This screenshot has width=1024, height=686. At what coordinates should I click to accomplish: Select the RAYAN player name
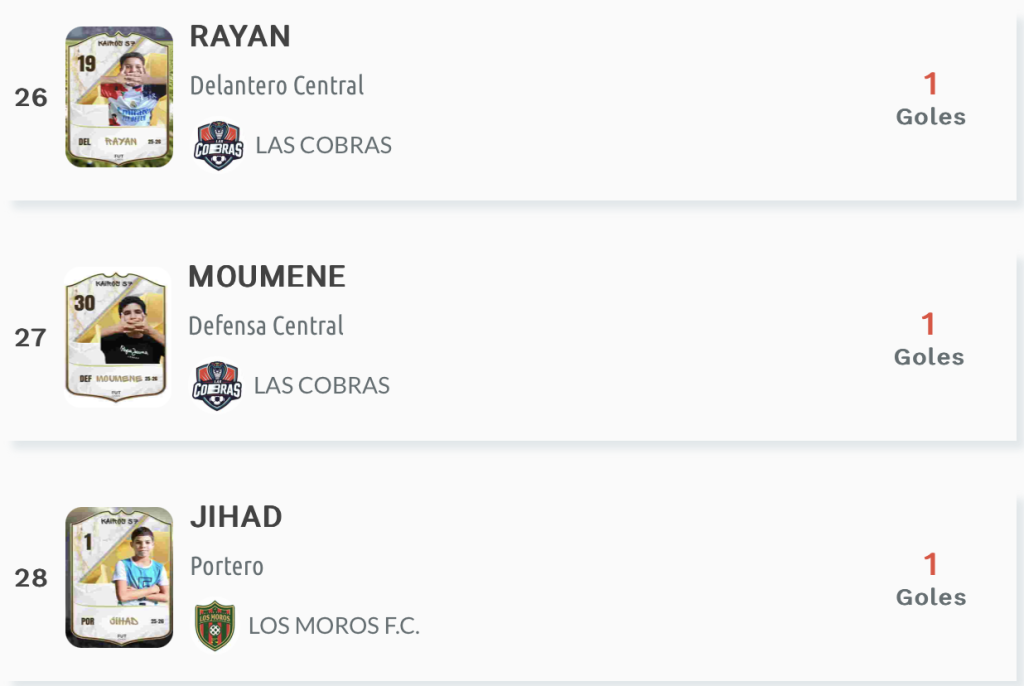pos(240,36)
